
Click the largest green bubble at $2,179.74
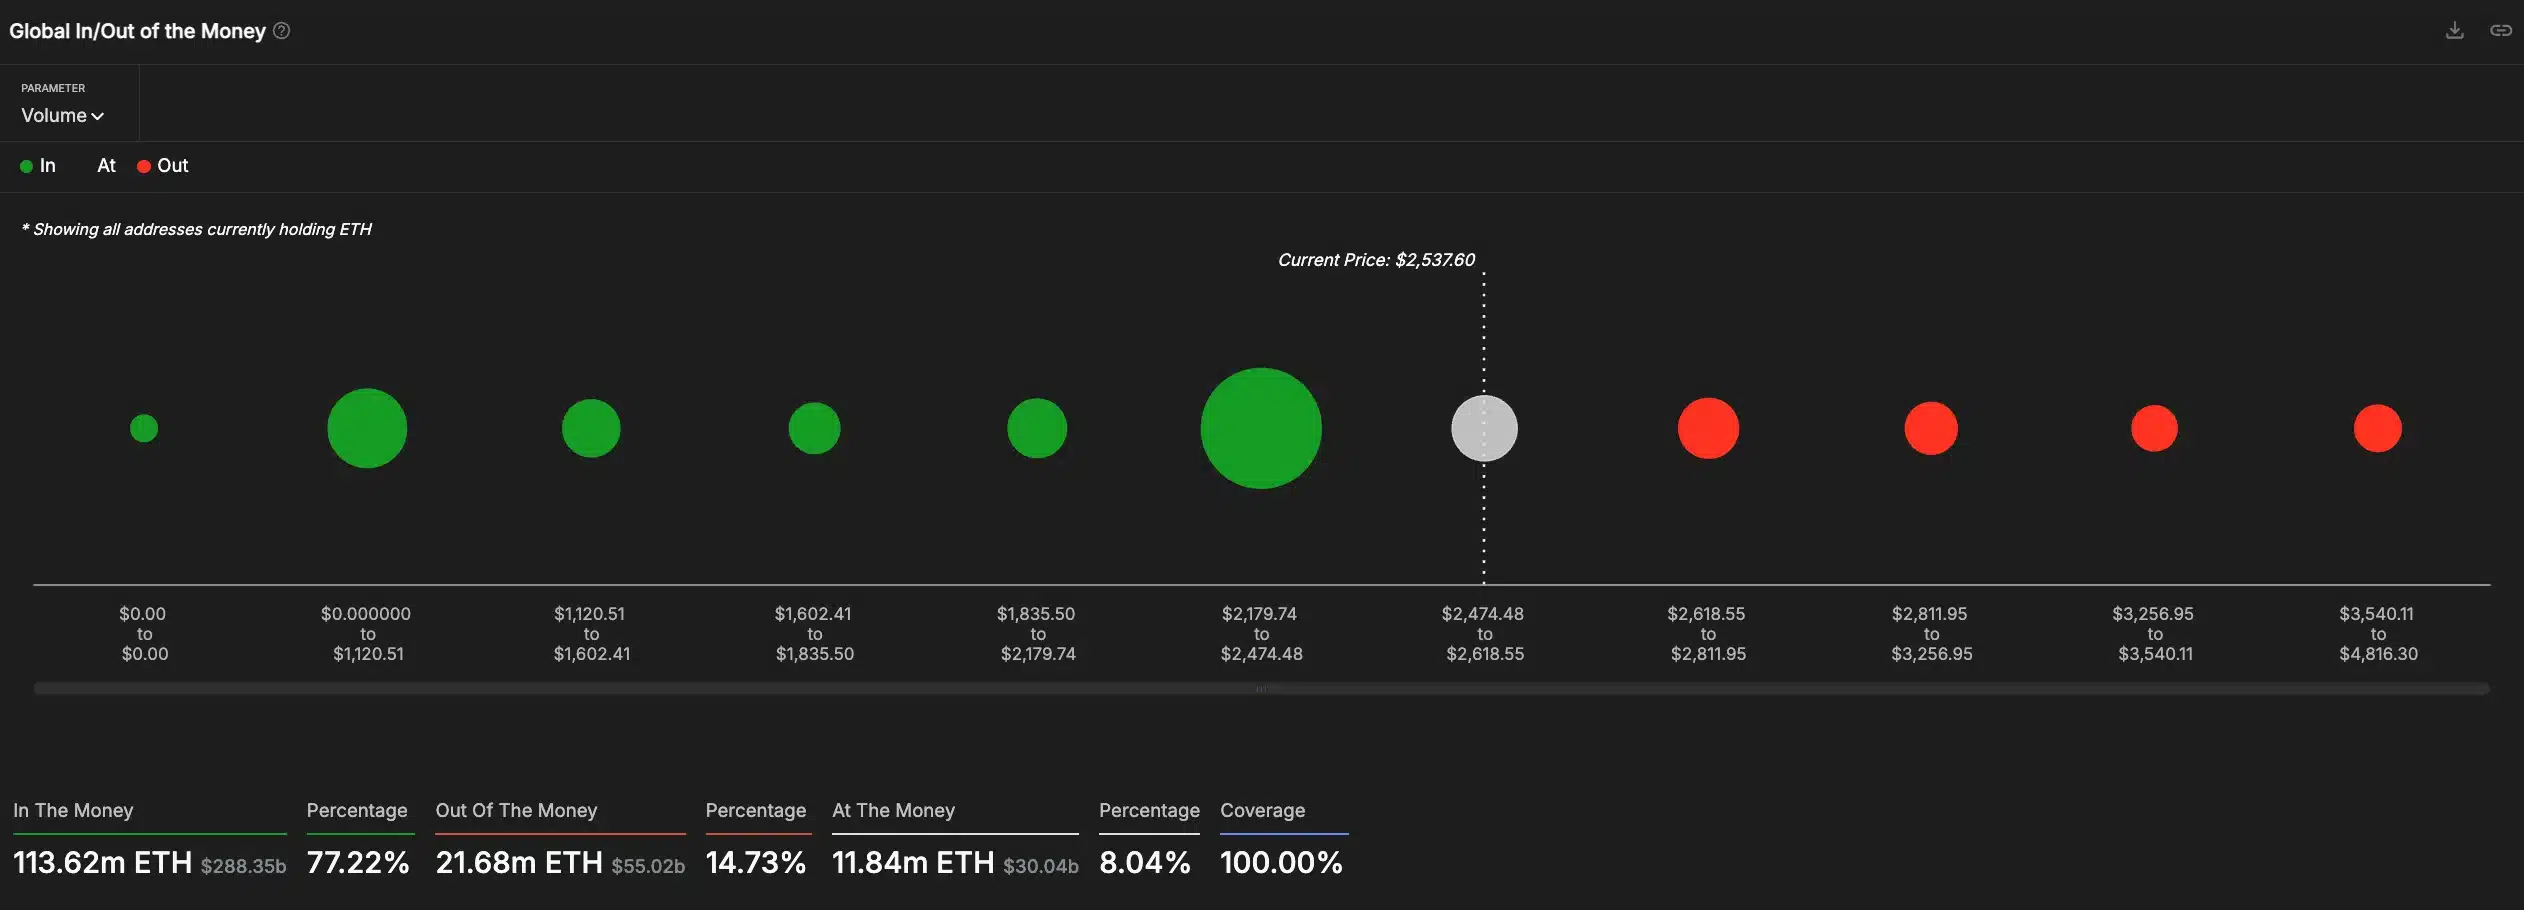click(x=1260, y=428)
